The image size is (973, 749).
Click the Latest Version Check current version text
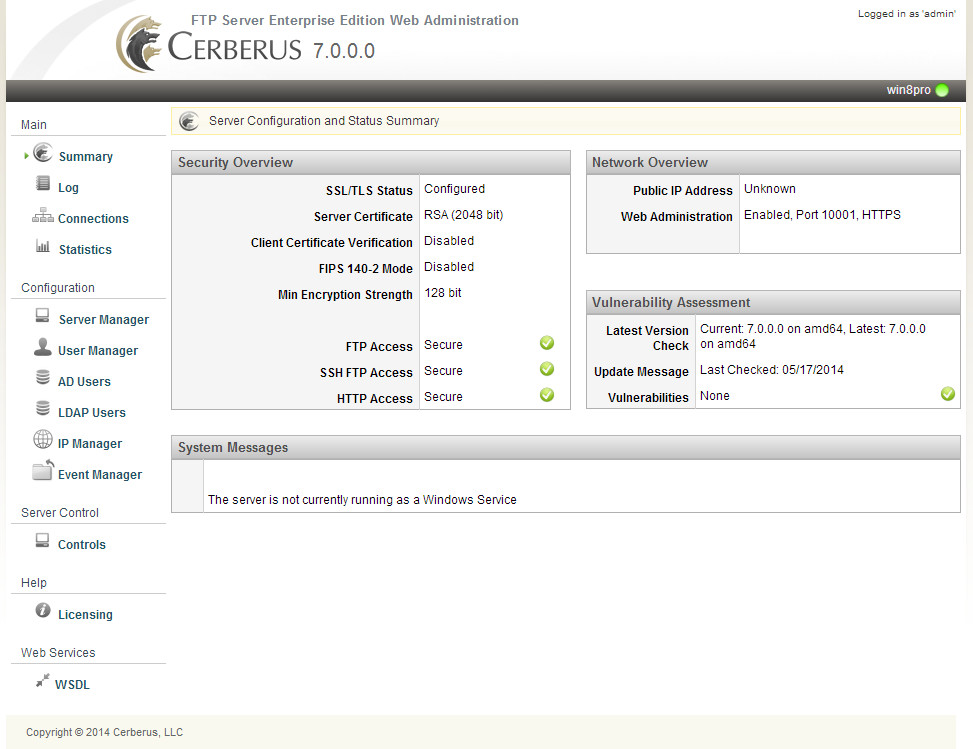pyautogui.click(x=813, y=336)
